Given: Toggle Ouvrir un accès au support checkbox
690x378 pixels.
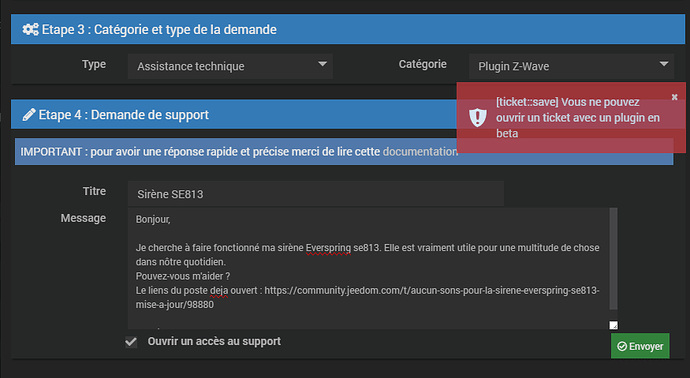Looking at the screenshot, I should click(131, 342).
